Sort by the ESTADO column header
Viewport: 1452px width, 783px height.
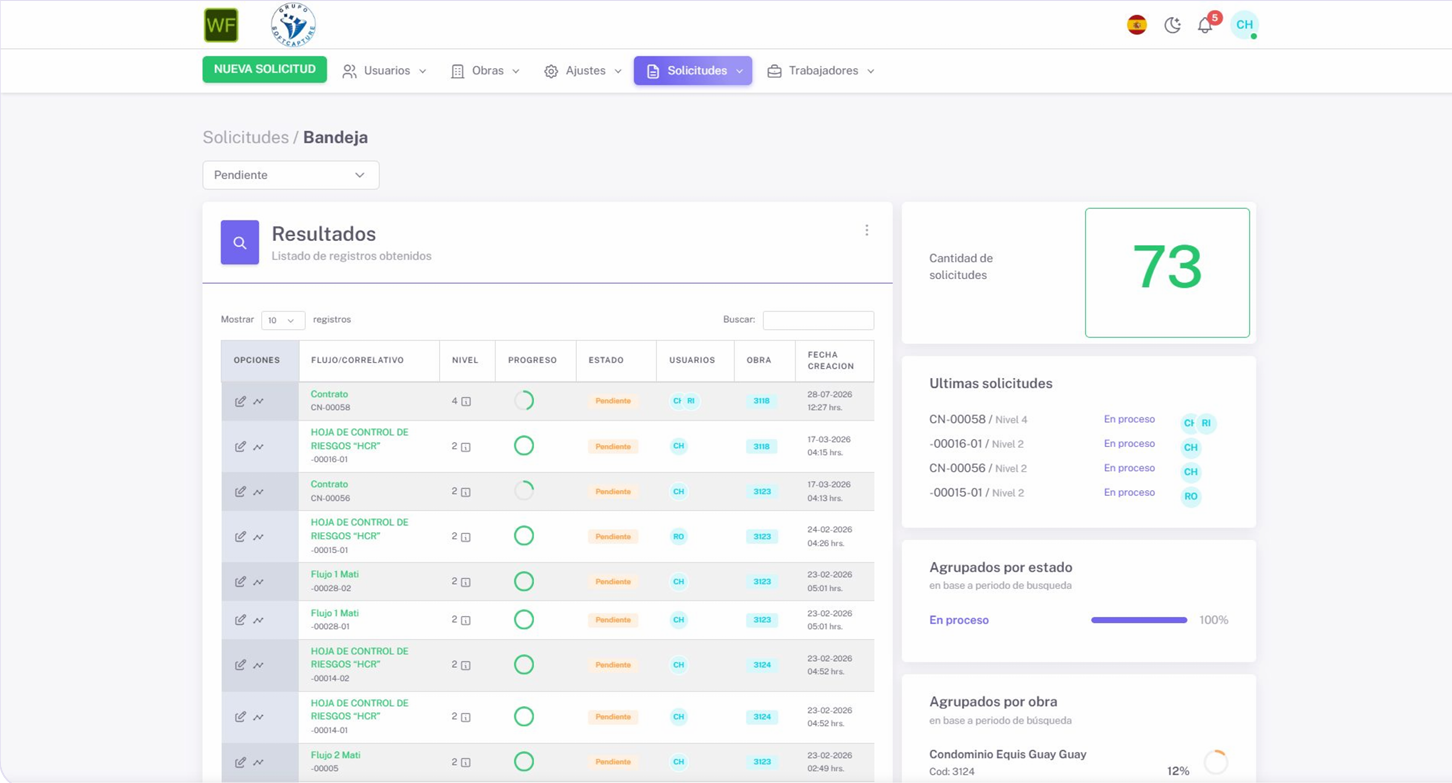tap(615, 360)
